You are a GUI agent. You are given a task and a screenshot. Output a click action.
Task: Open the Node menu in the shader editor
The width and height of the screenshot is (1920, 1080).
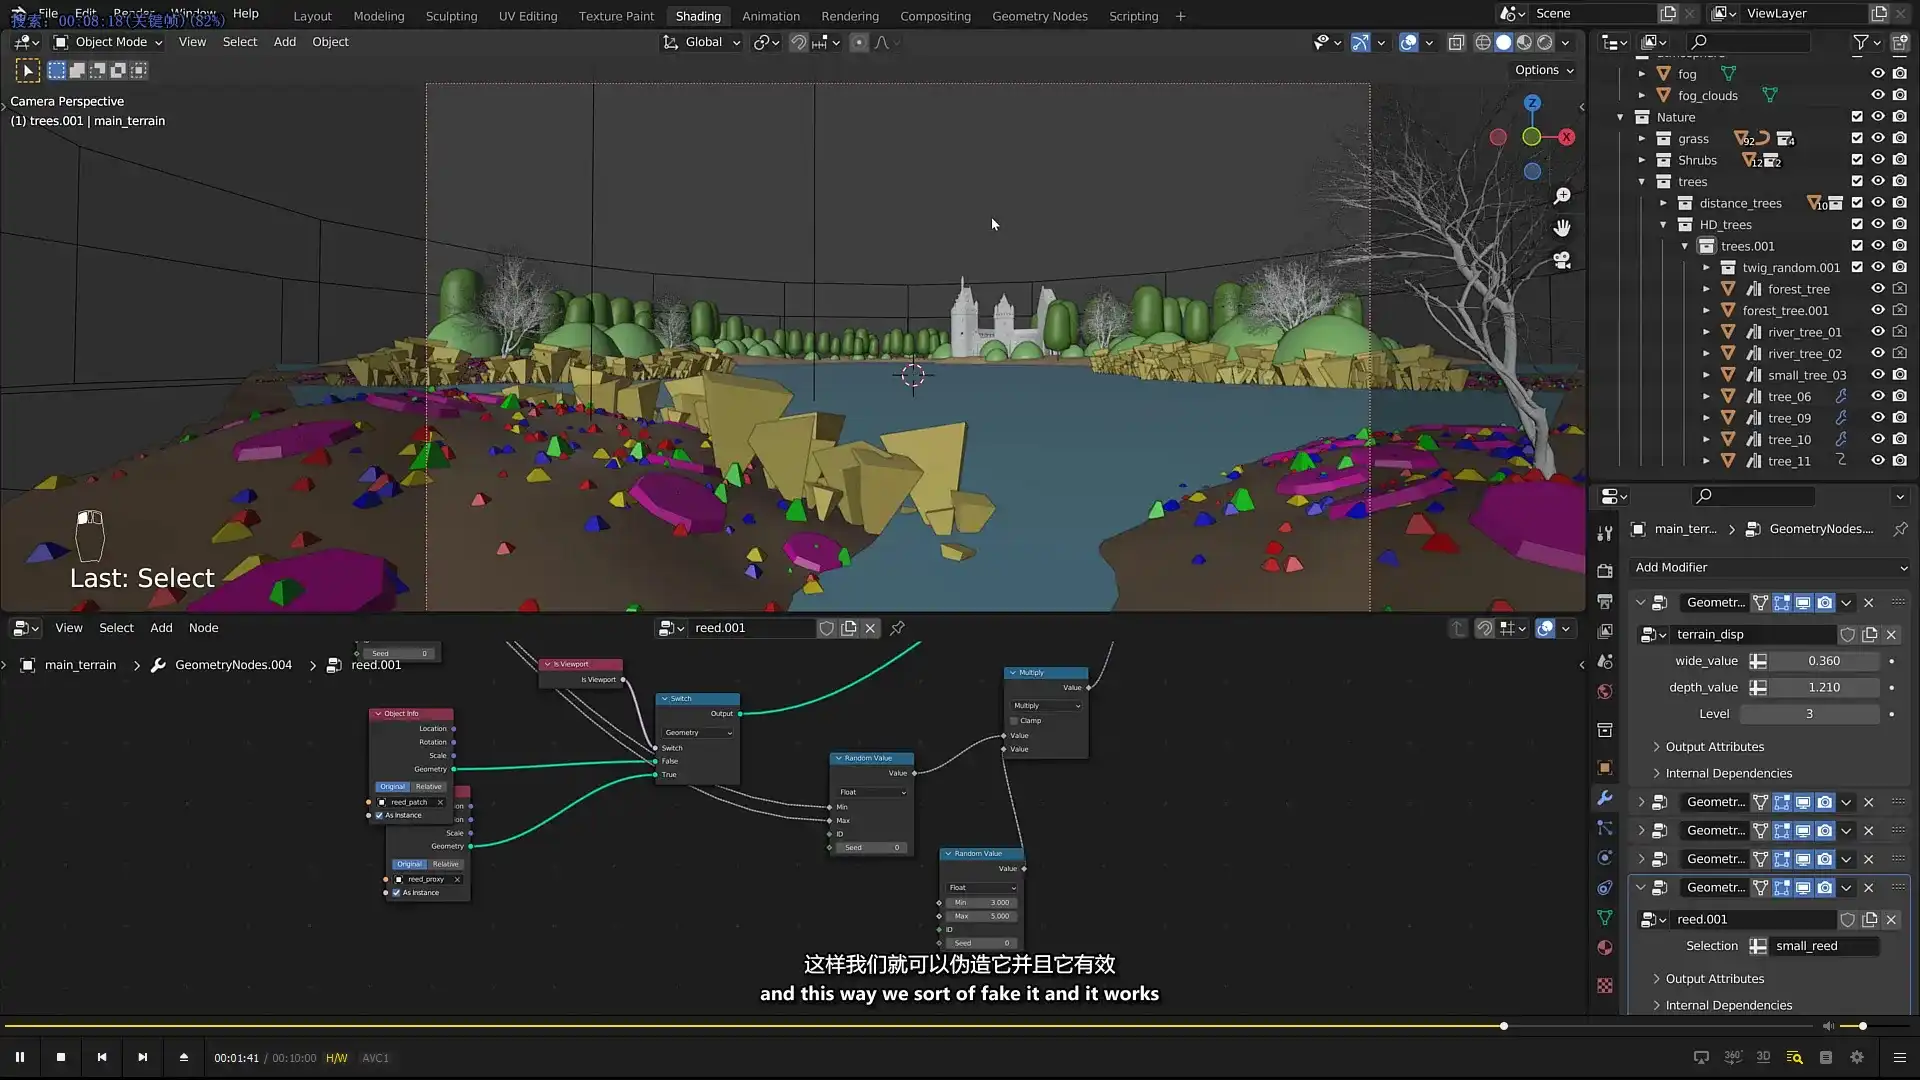(203, 627)
